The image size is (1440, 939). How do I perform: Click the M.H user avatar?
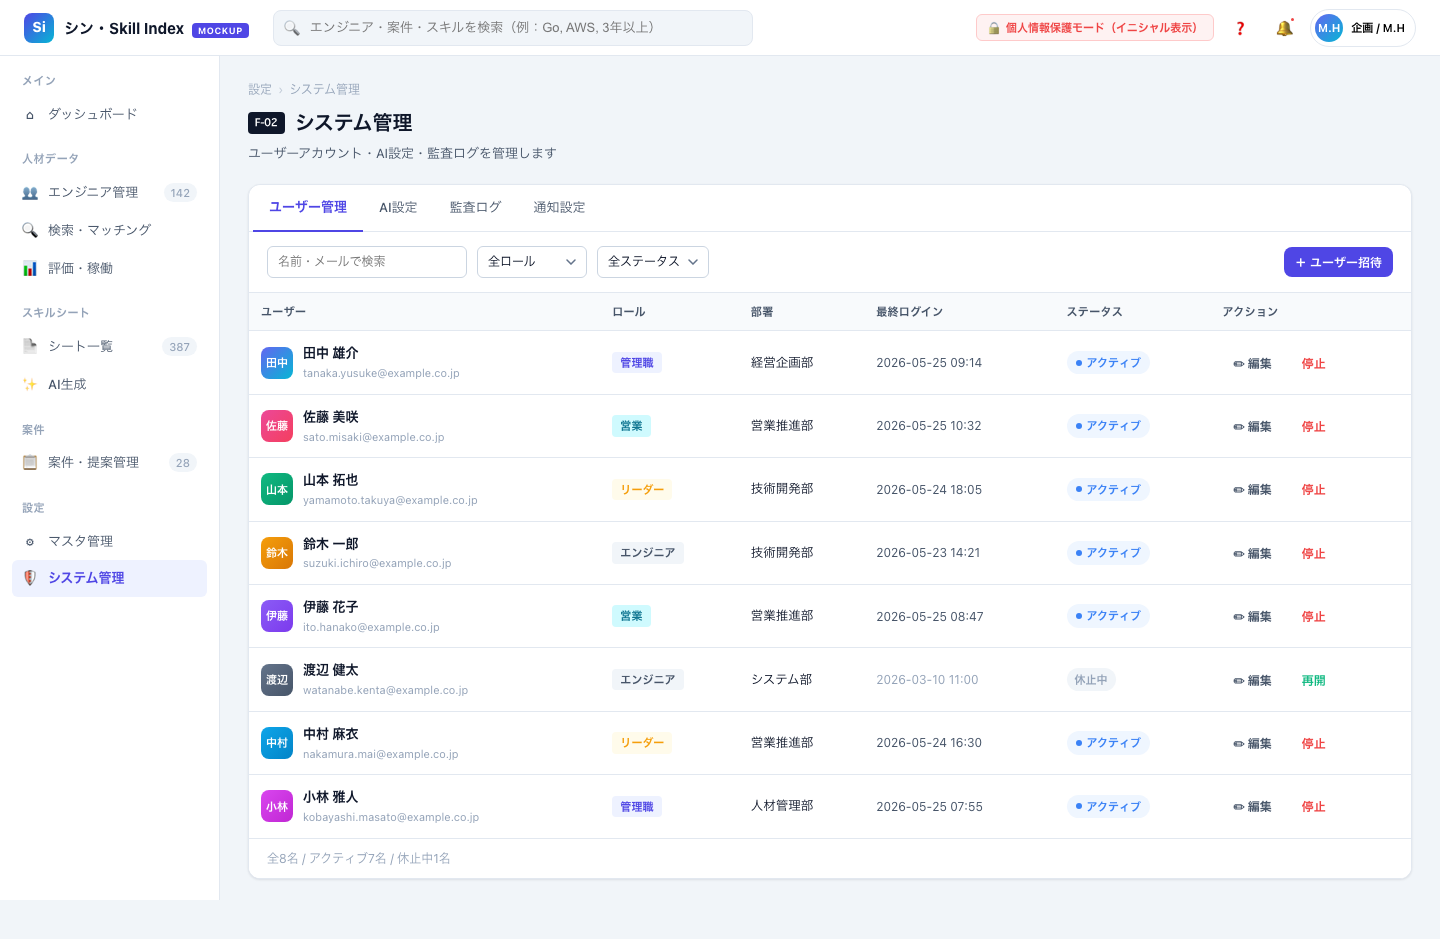[x=1329, y=28]
